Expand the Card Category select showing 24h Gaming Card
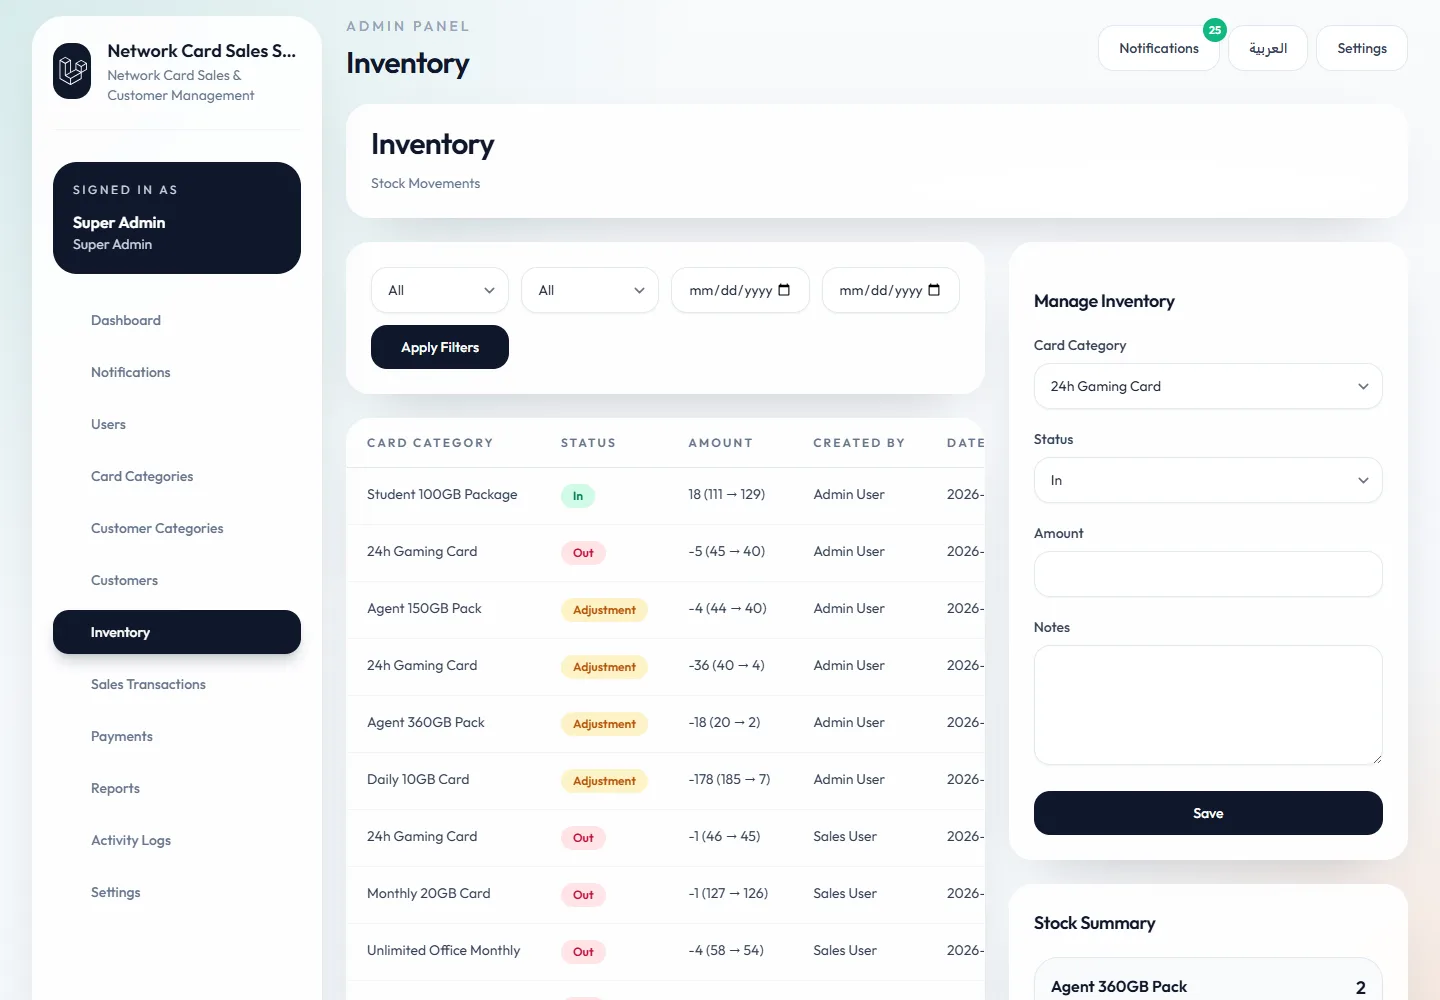This screenshot has width=1440, height=1000. [x=1208, y=386]
